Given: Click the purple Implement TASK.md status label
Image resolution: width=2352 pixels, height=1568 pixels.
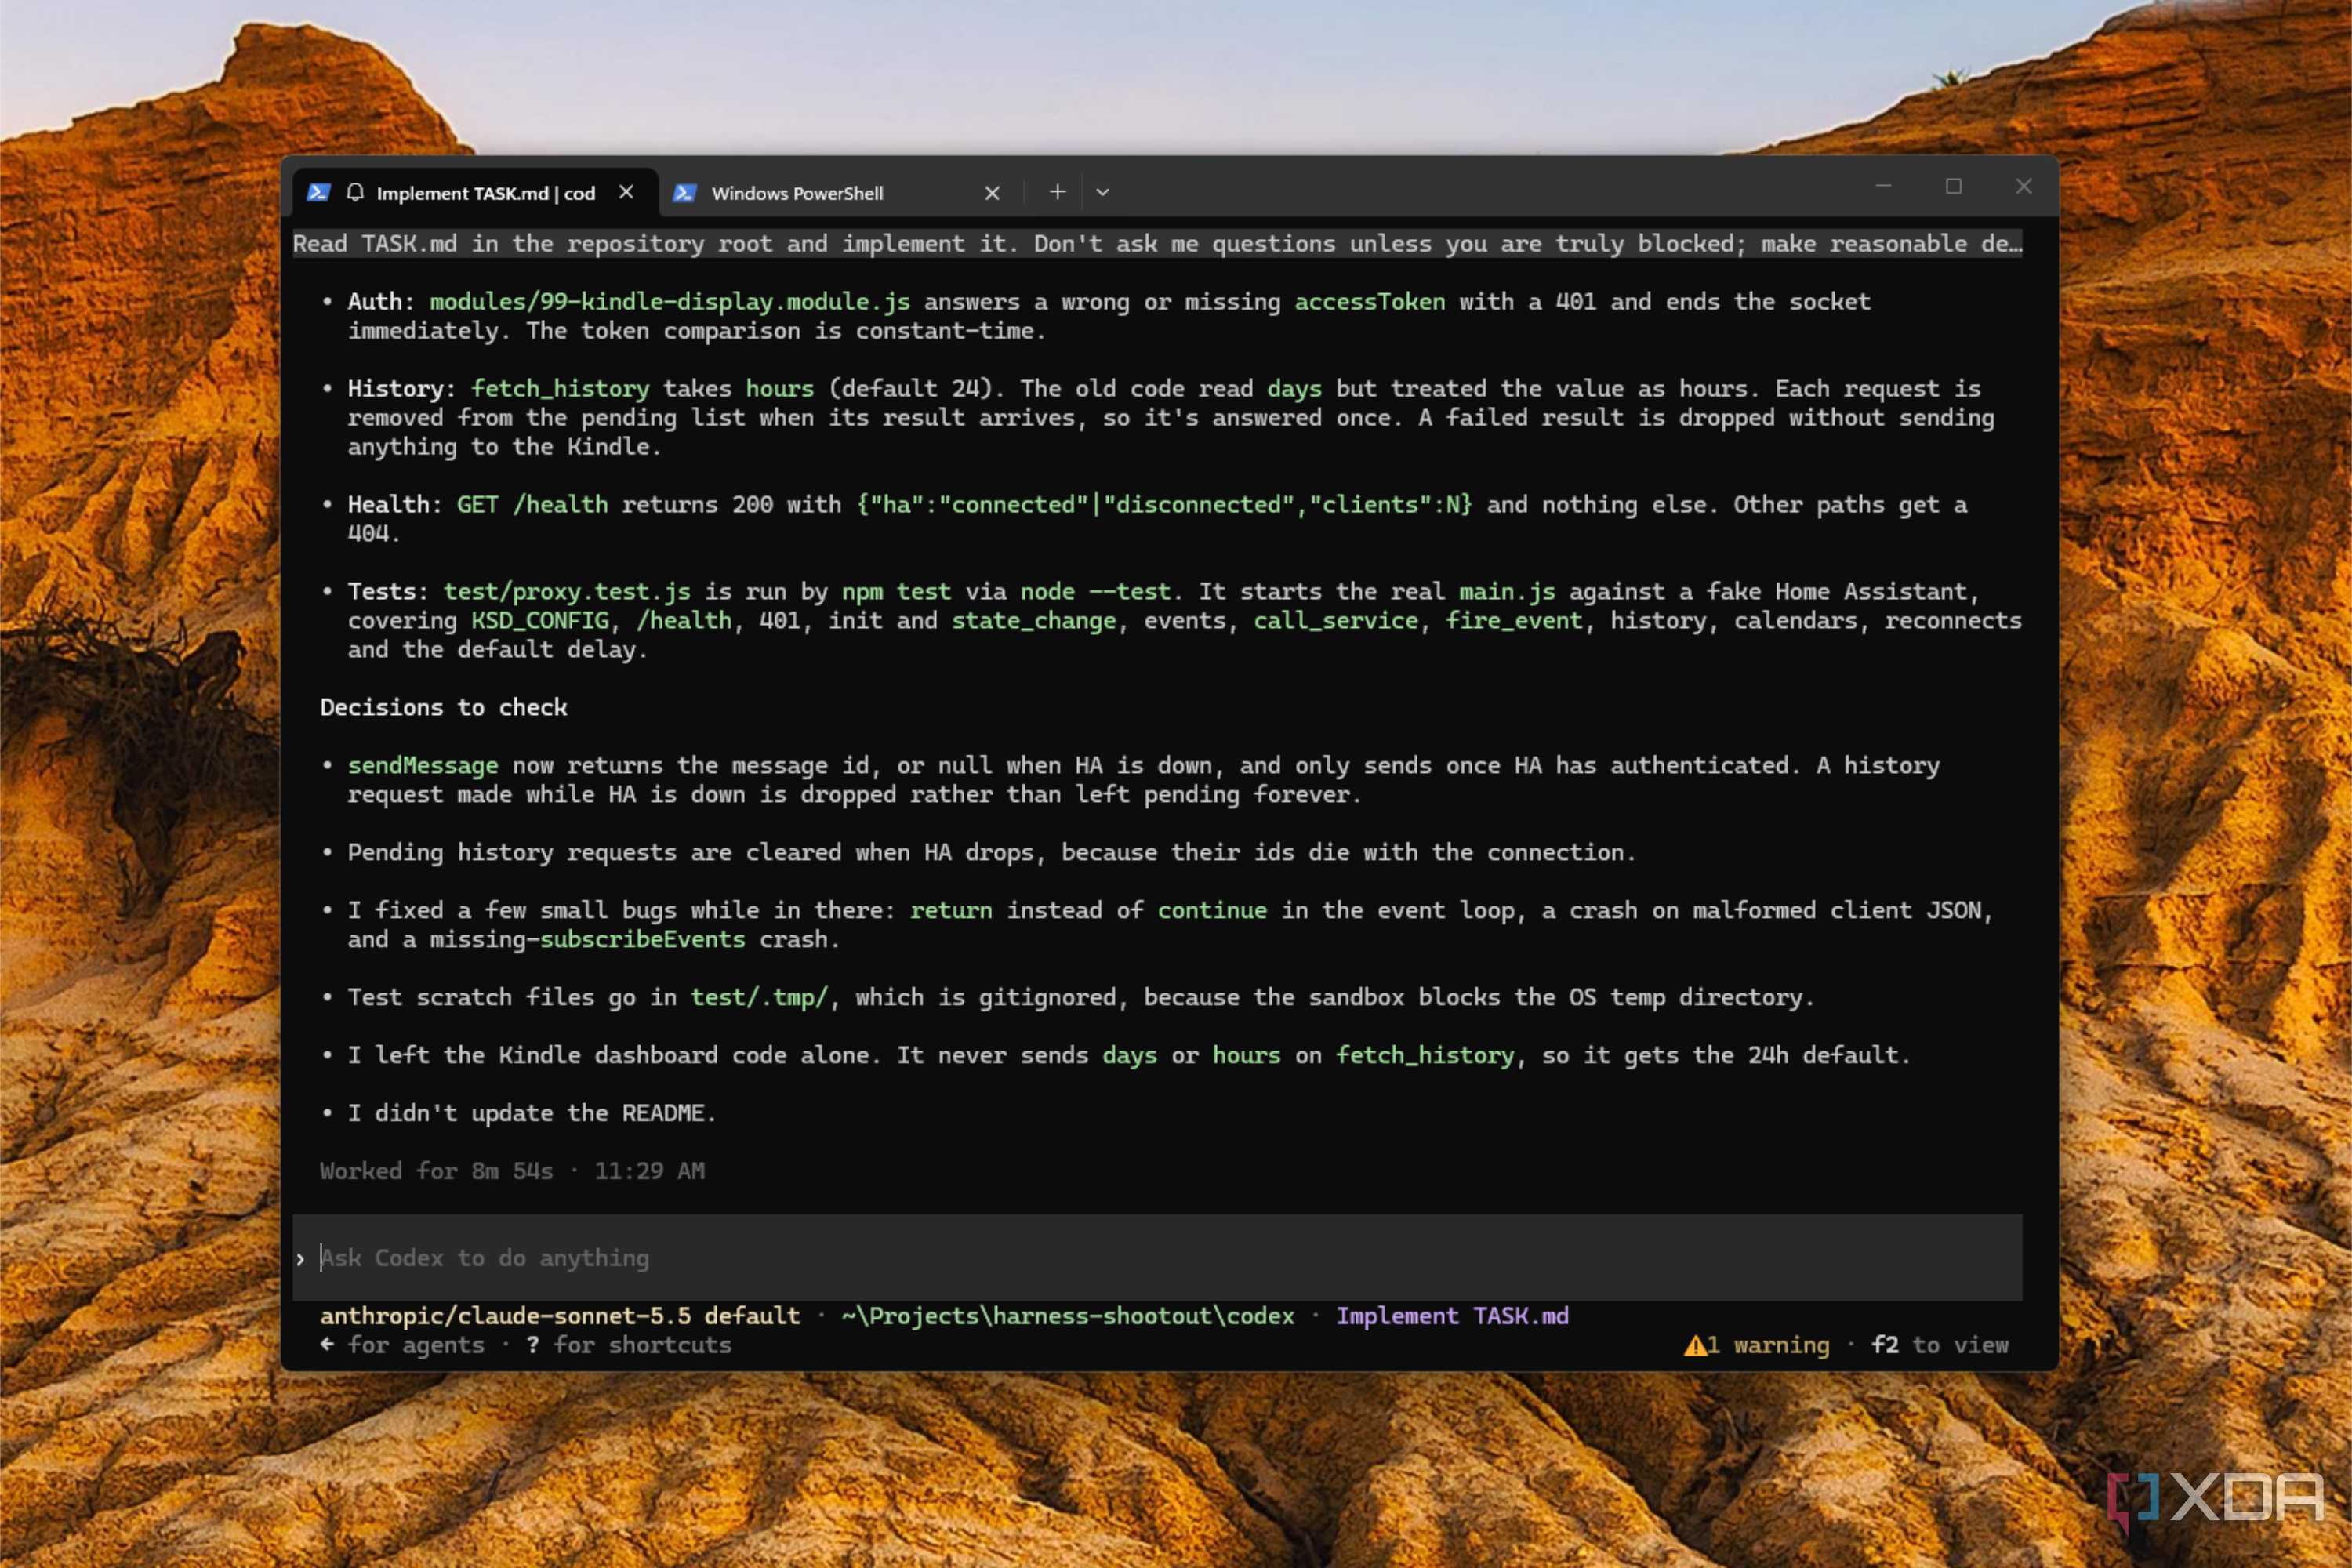Looking at the screenshot, I should point(1452,1316).
